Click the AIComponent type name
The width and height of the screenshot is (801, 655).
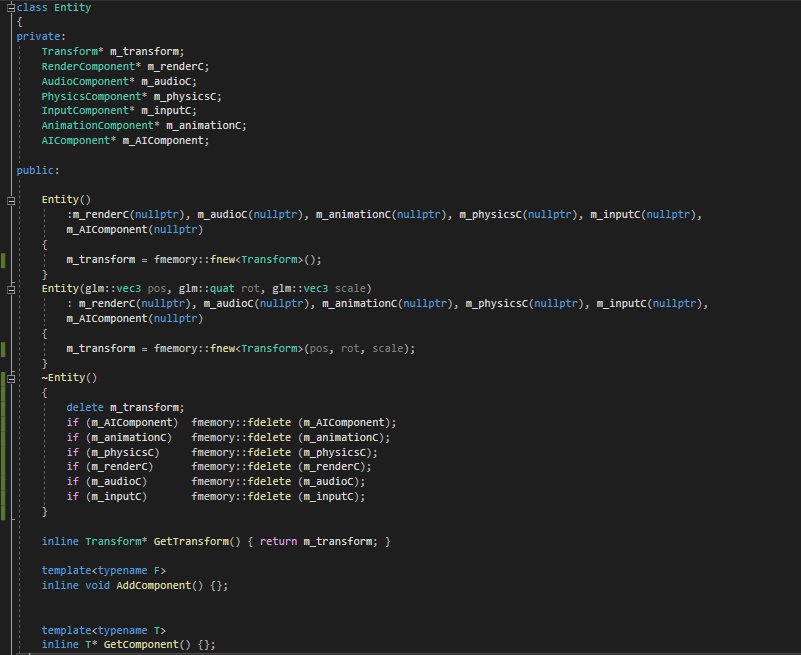(76, 140)
